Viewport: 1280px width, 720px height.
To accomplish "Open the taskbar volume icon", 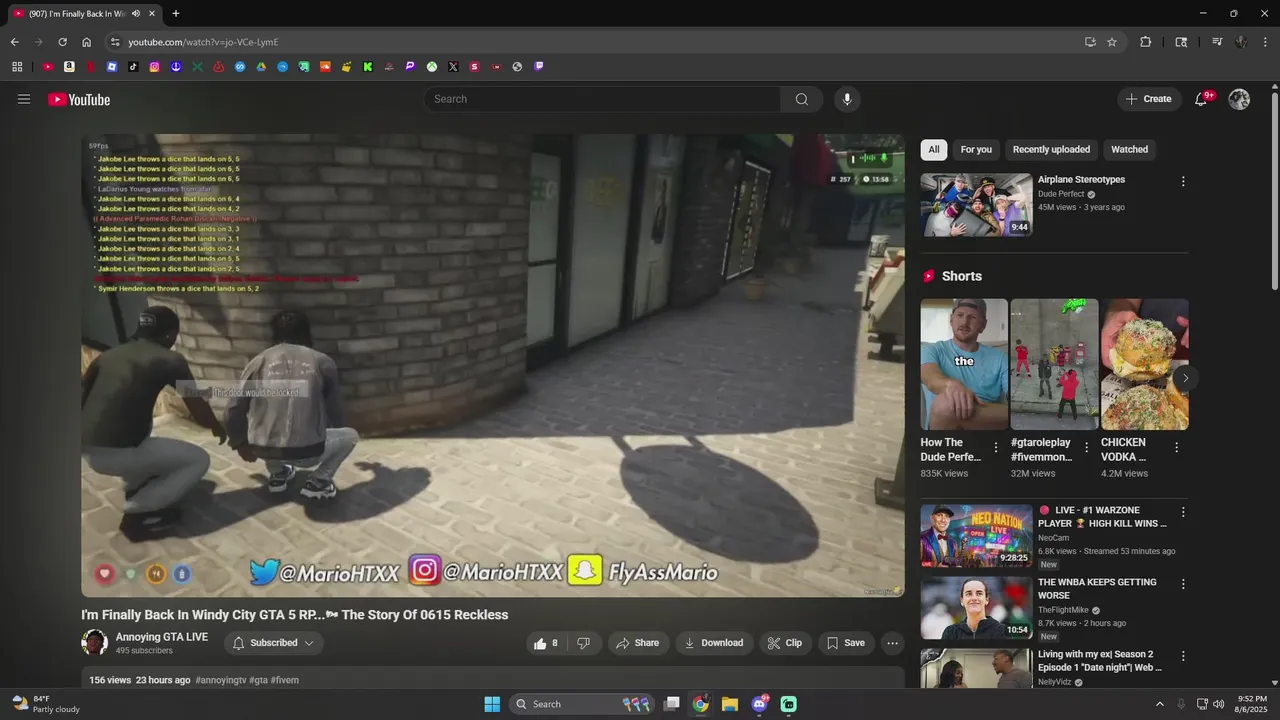I will click(x=1218, y=704).
